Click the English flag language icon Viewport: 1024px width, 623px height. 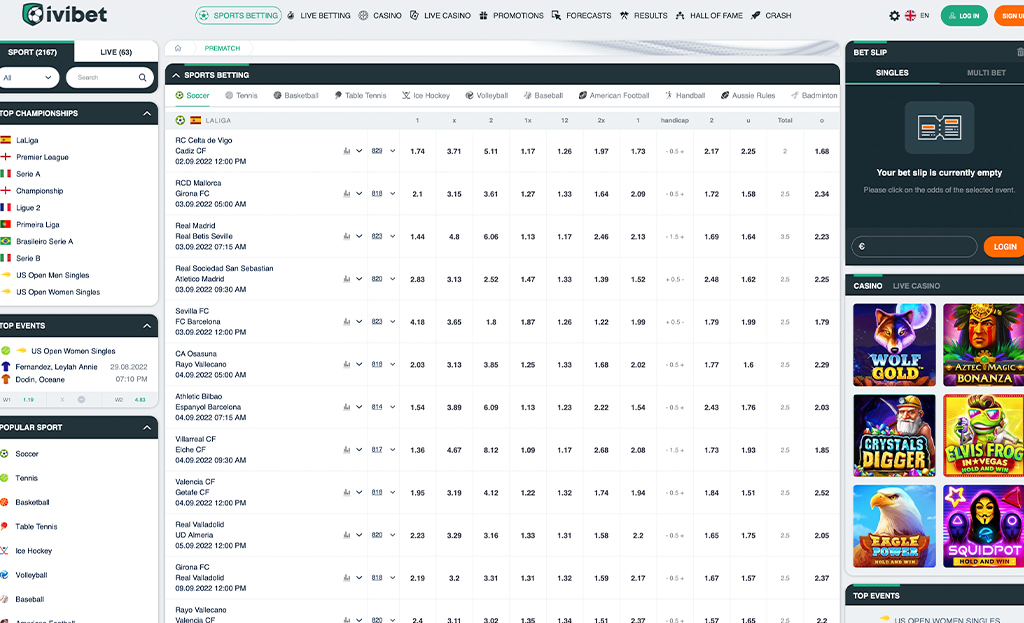click(x=910, y=16)
